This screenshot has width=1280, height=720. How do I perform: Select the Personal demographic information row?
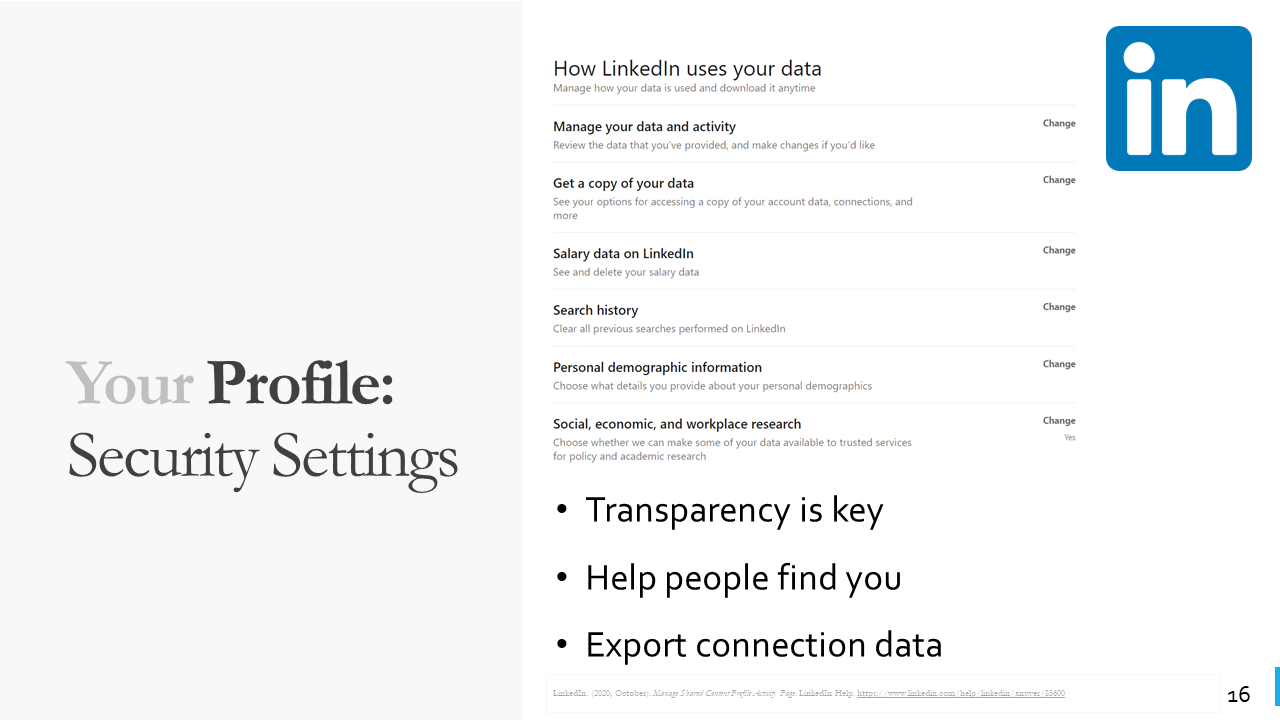[814, 375]
